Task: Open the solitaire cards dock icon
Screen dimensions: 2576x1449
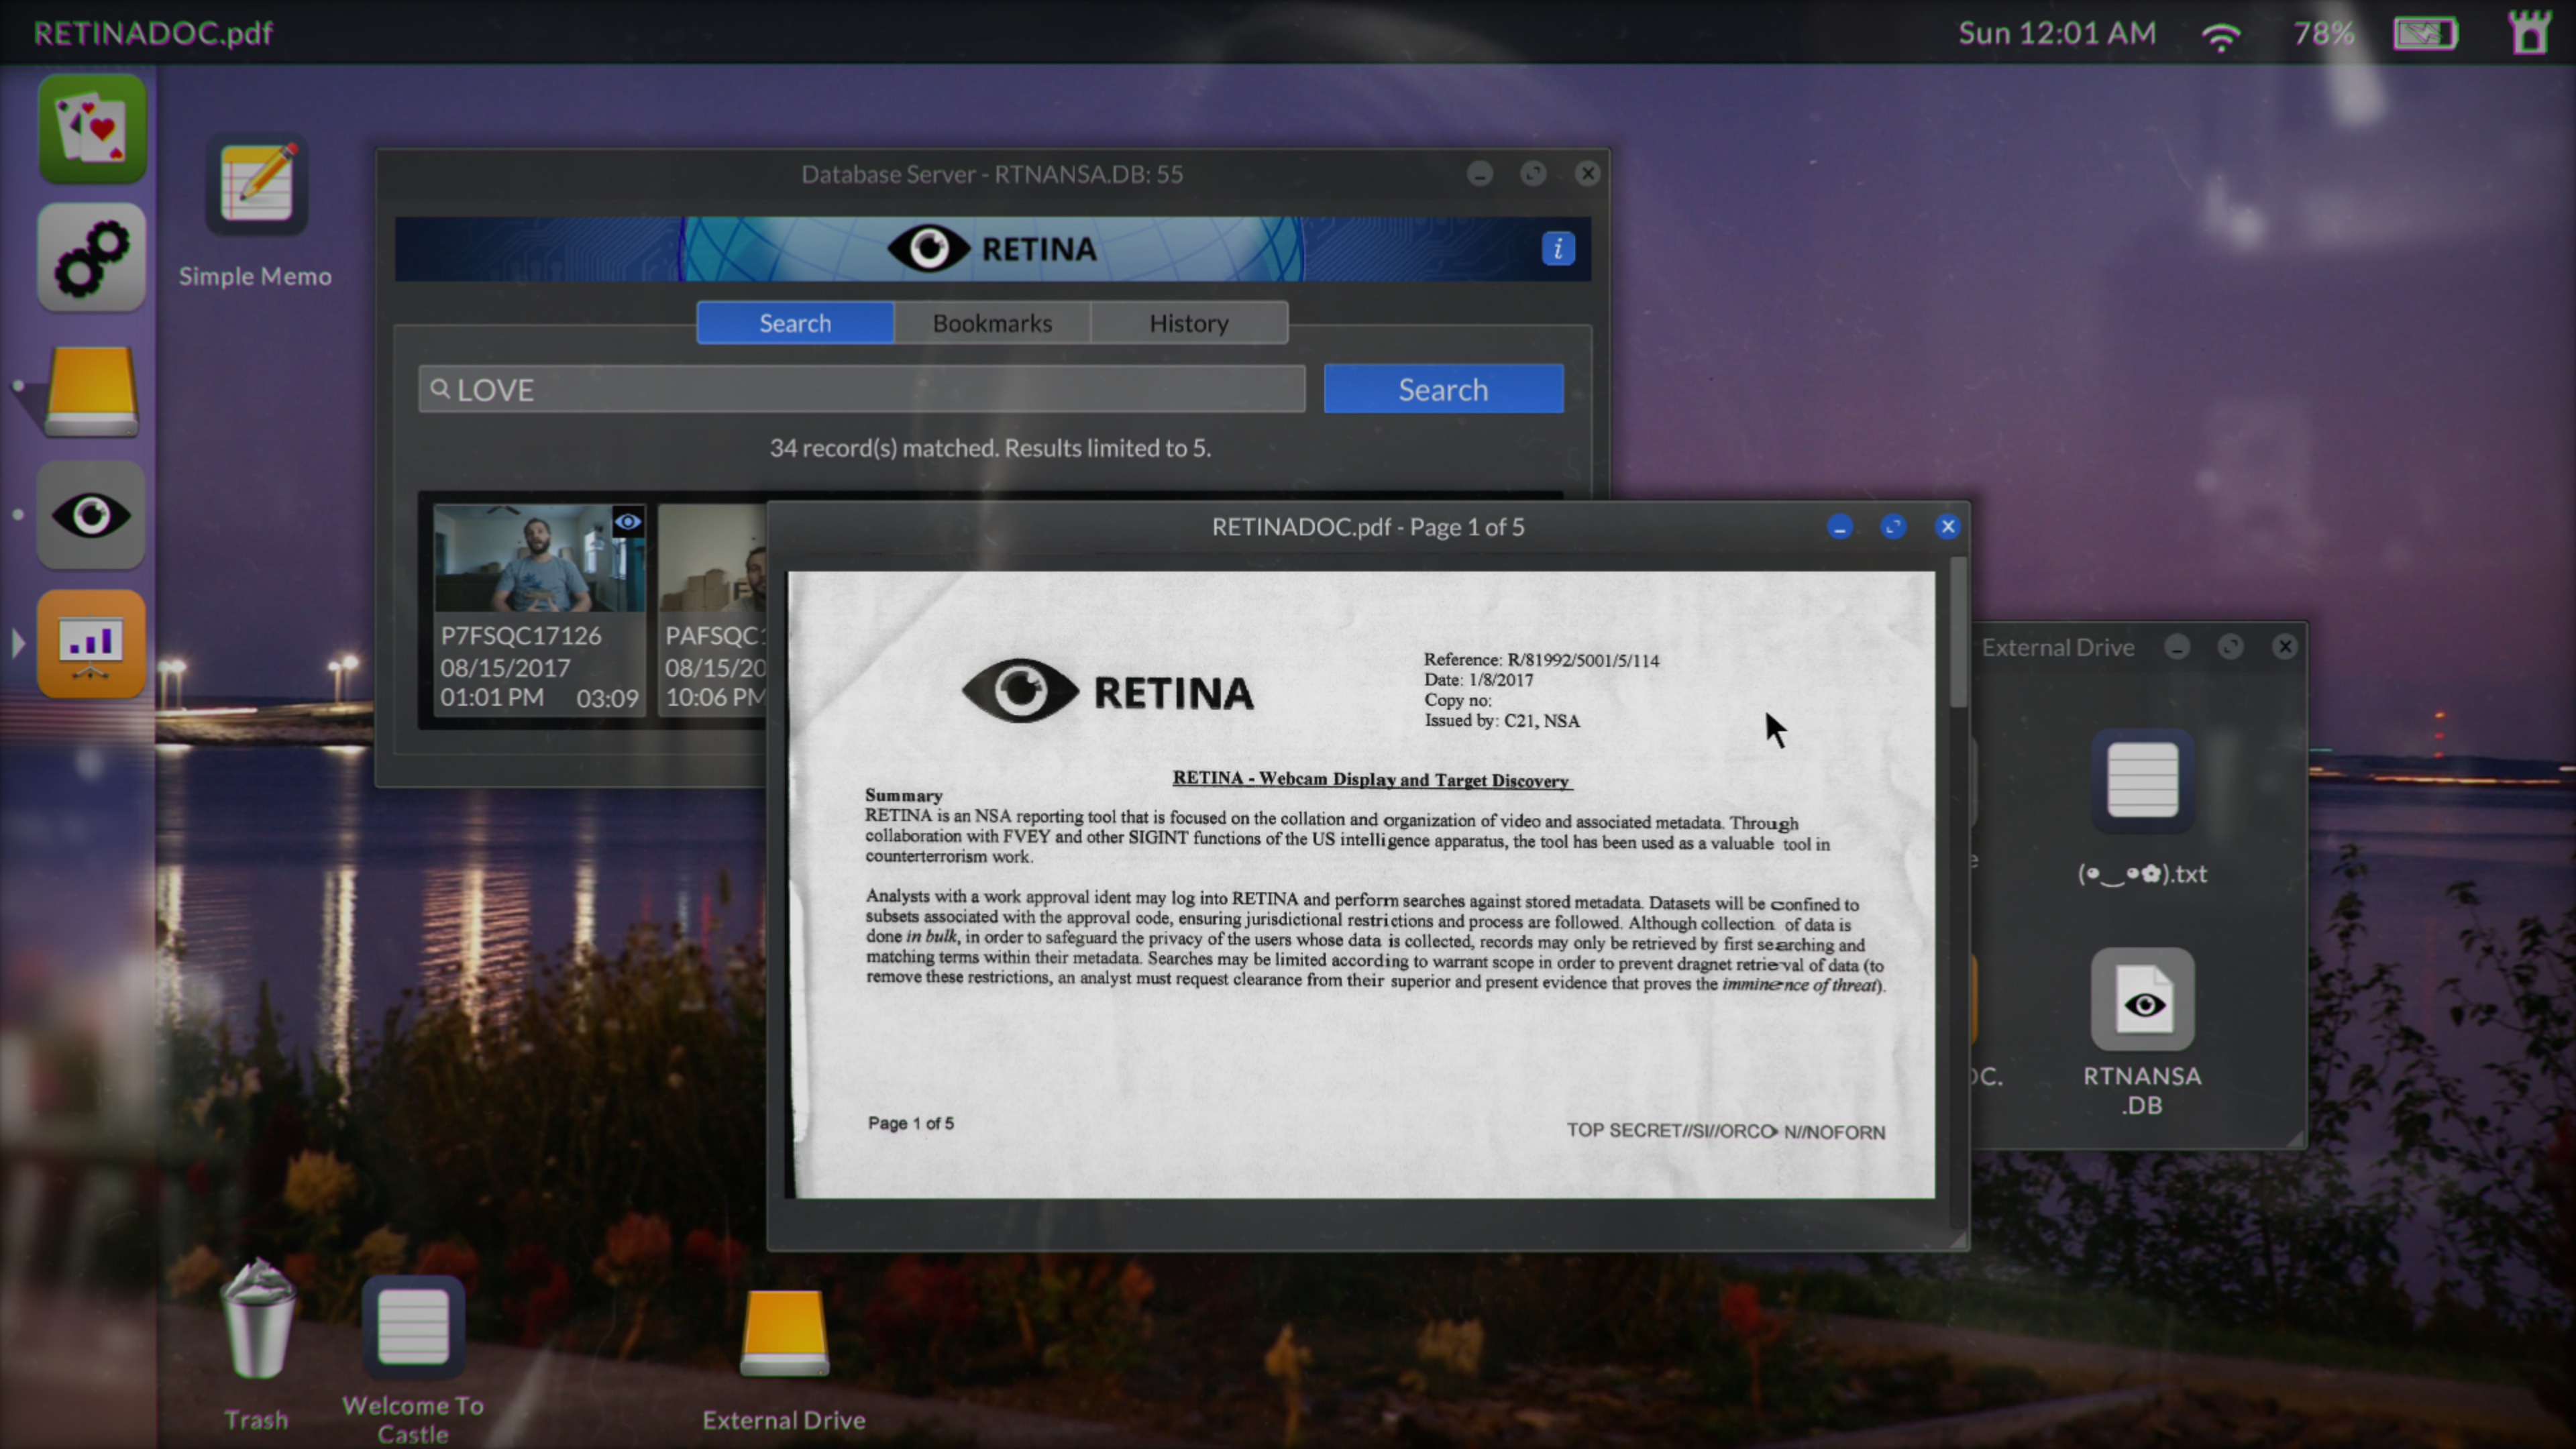Action: (x=92, y=128)
